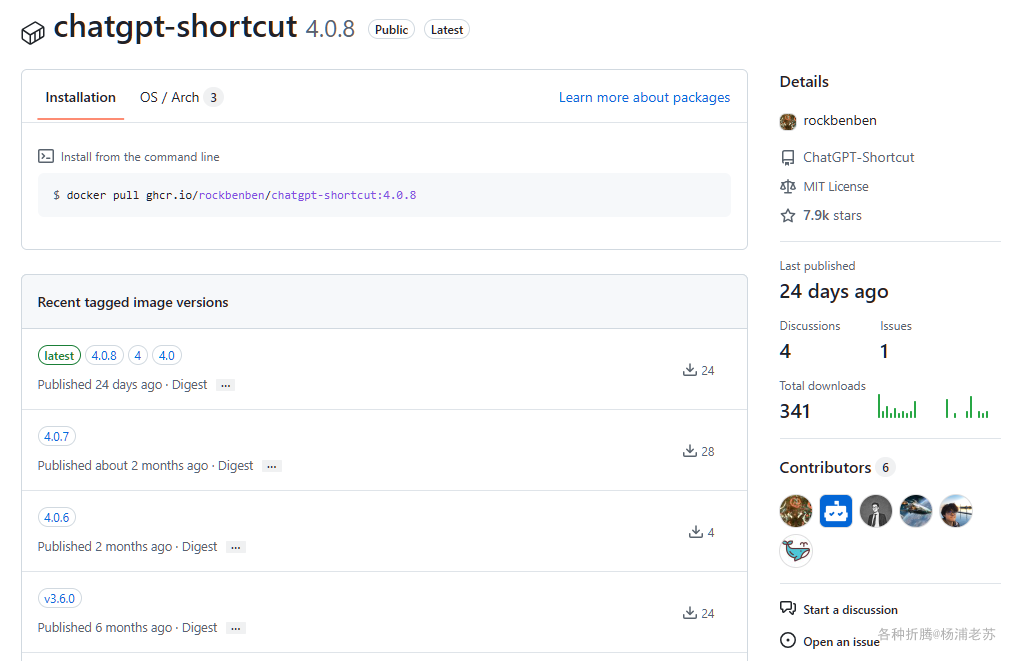Viewport: 1017px width, 661px height.
Task: Click the Latest badge next to the title
Action: point(447,30)
